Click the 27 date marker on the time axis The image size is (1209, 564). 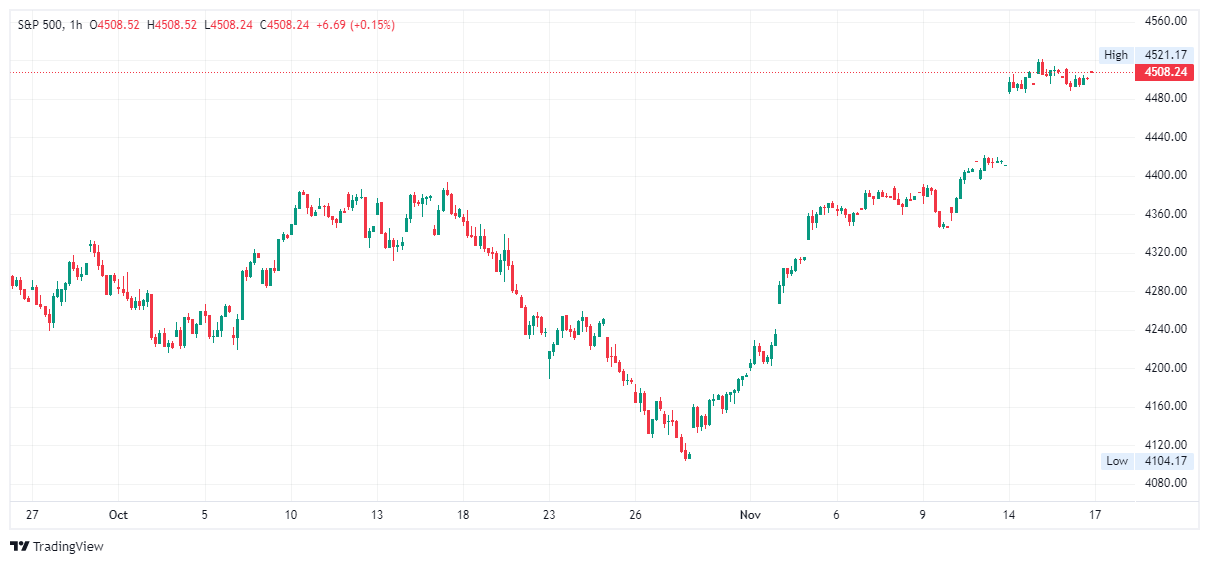pyautogui.click(x=32, y=515)
